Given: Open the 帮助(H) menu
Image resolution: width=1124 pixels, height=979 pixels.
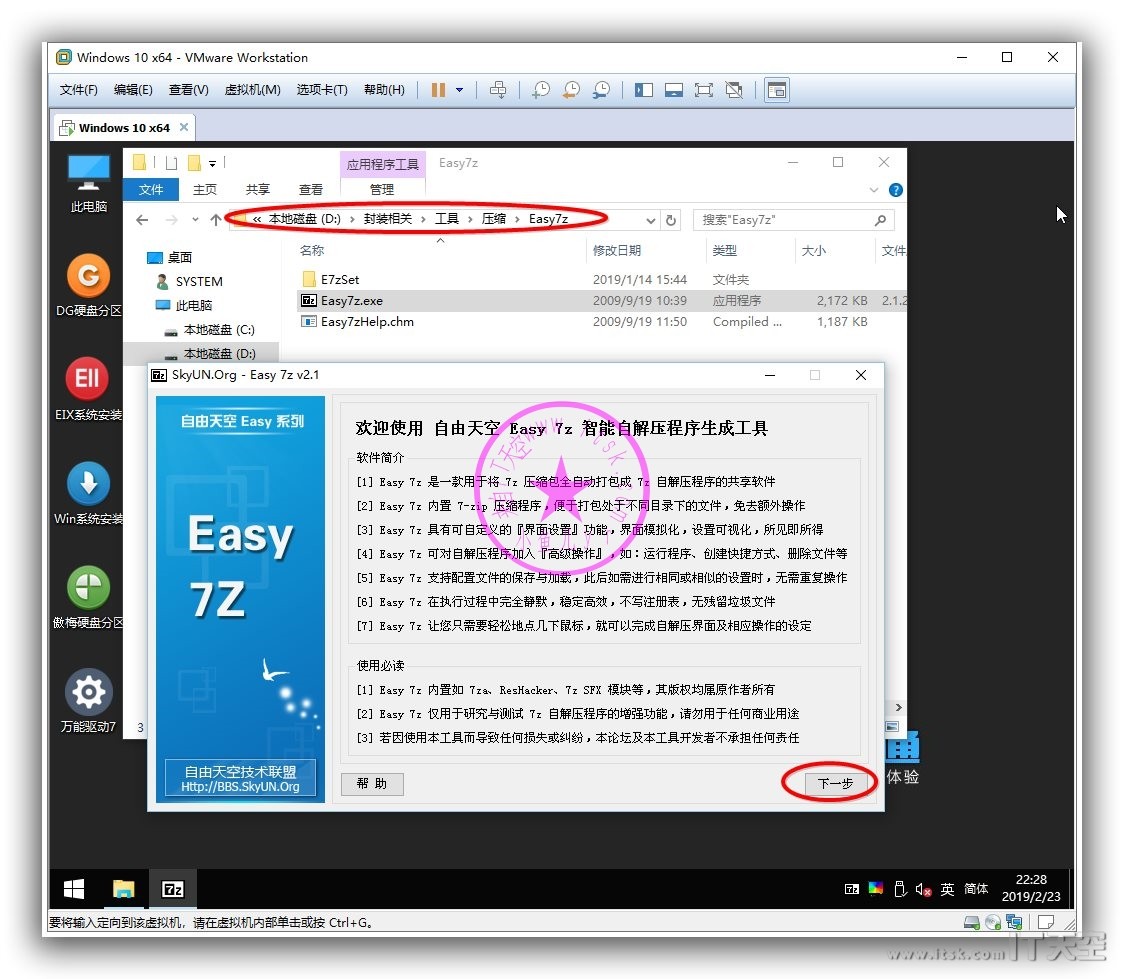Looking at the screenshot, I should (384, 90).
